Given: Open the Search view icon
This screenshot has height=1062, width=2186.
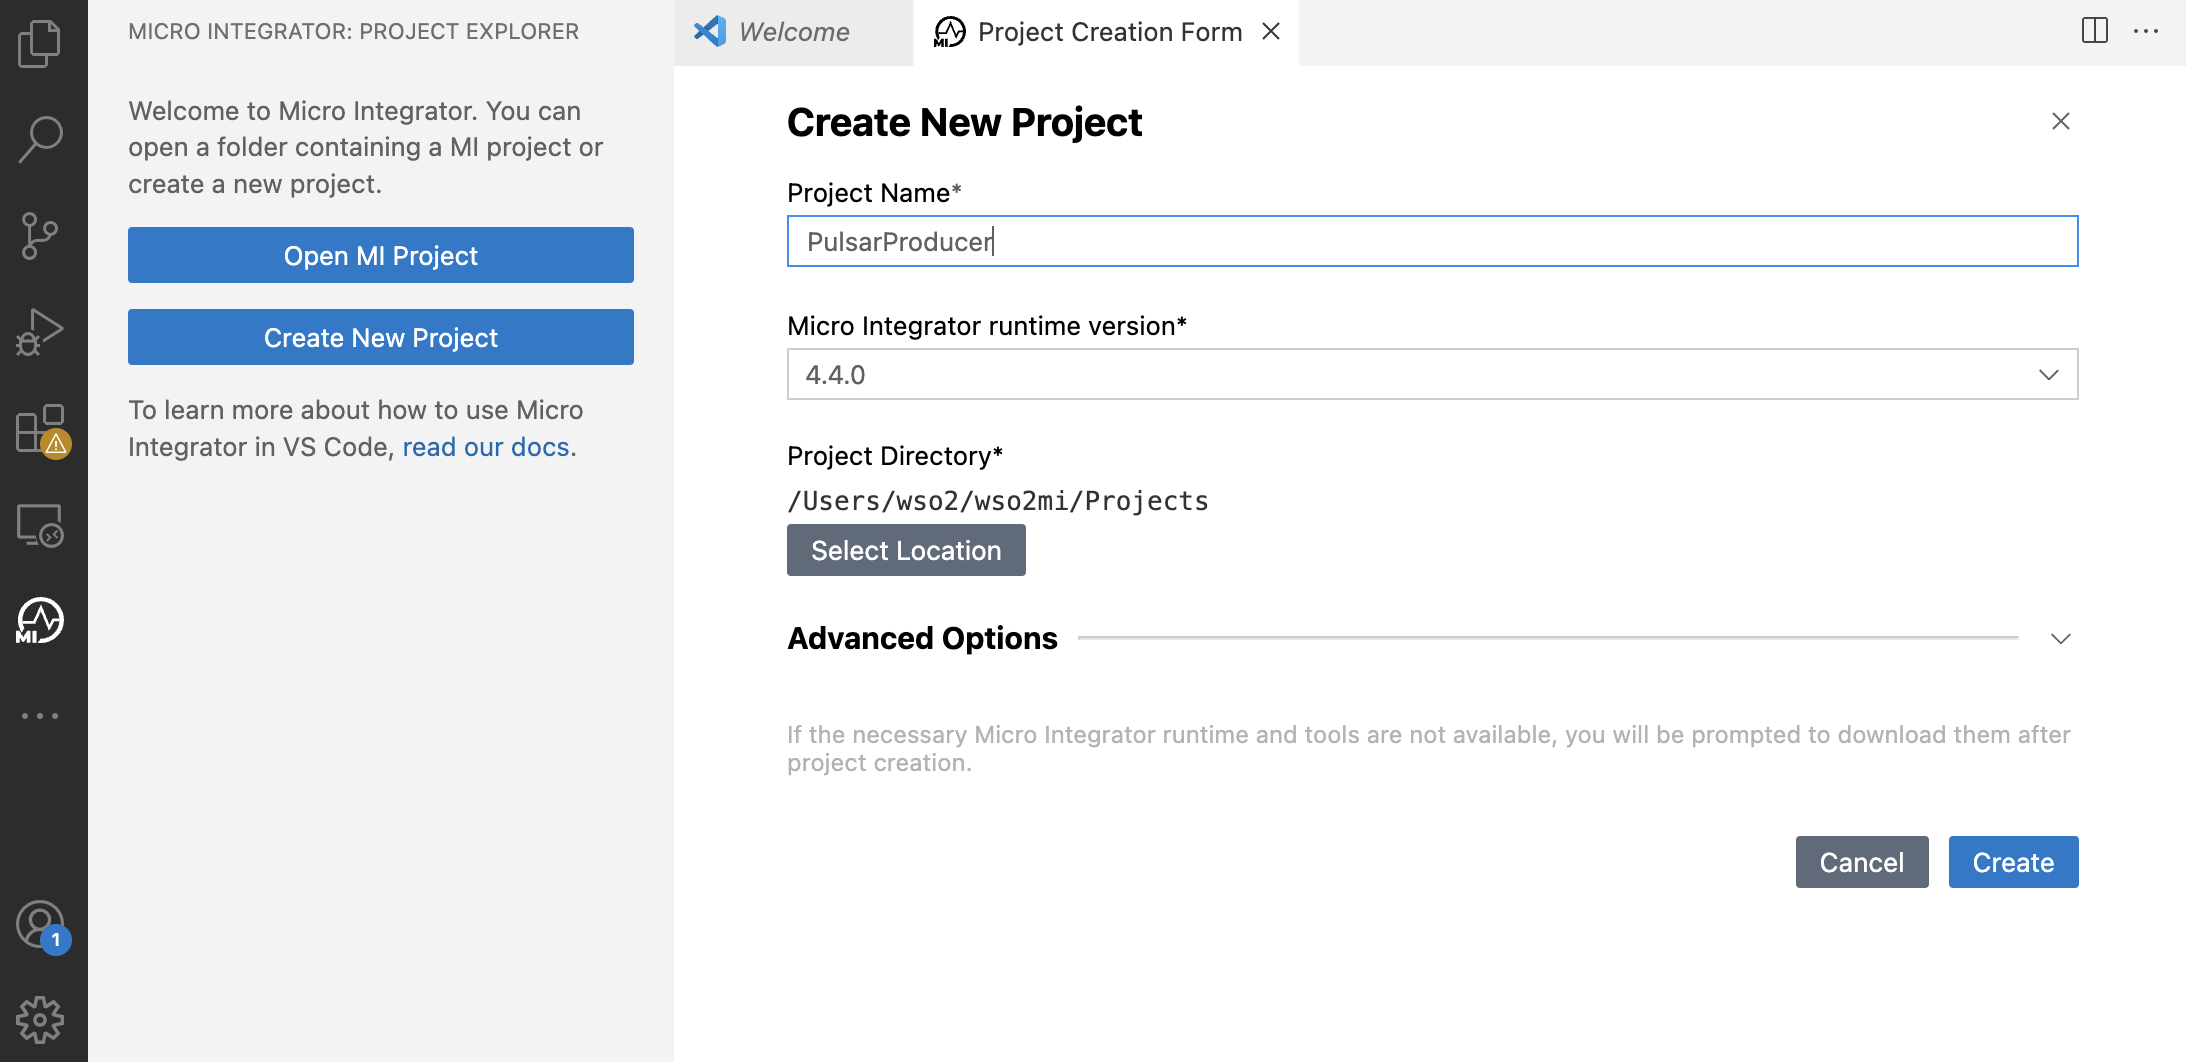Looking at the screenshot, I should click(x=40, y=139).
